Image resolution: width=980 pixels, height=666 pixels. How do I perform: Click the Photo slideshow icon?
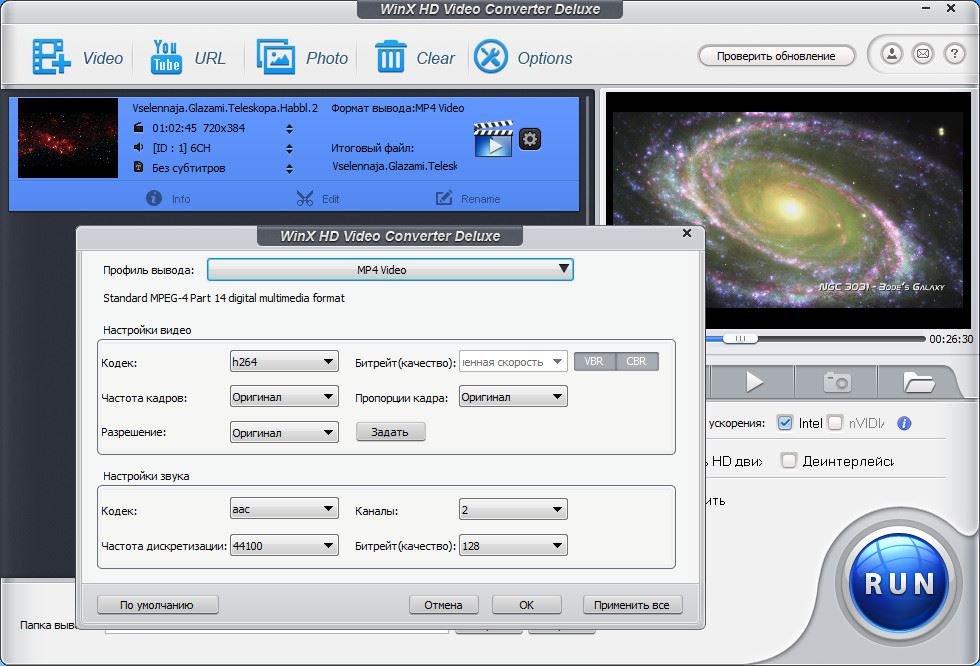tap(276, 57)
